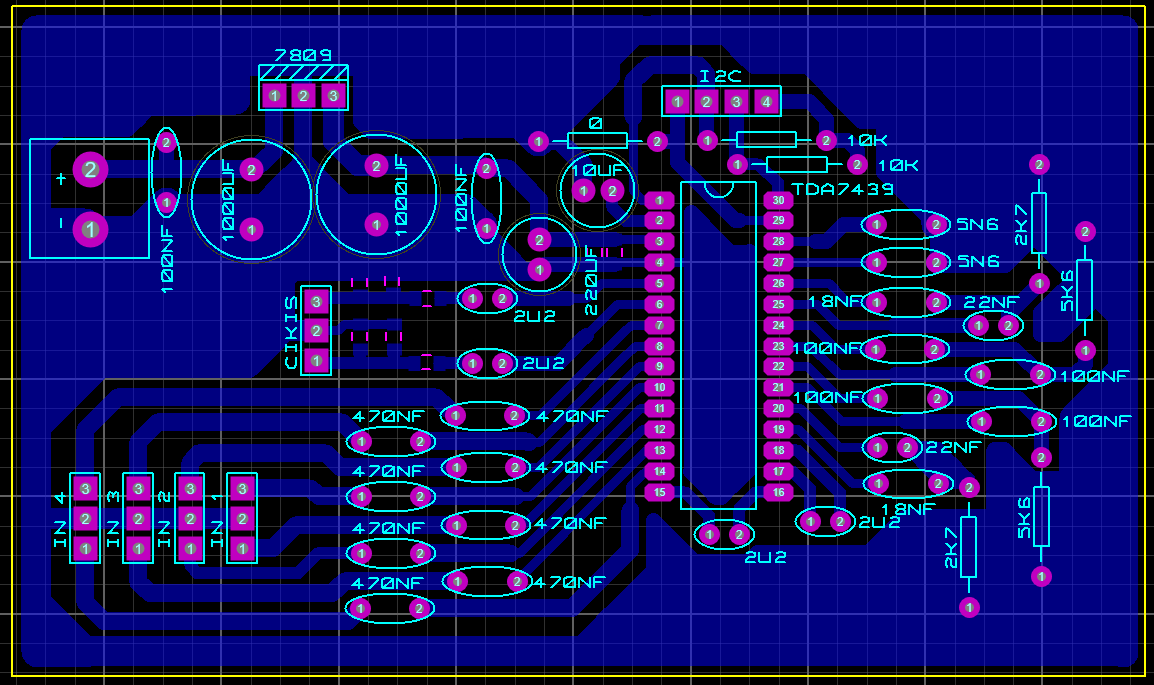Click pin 16 pad of the TDA7439

(x=778, y=491)
